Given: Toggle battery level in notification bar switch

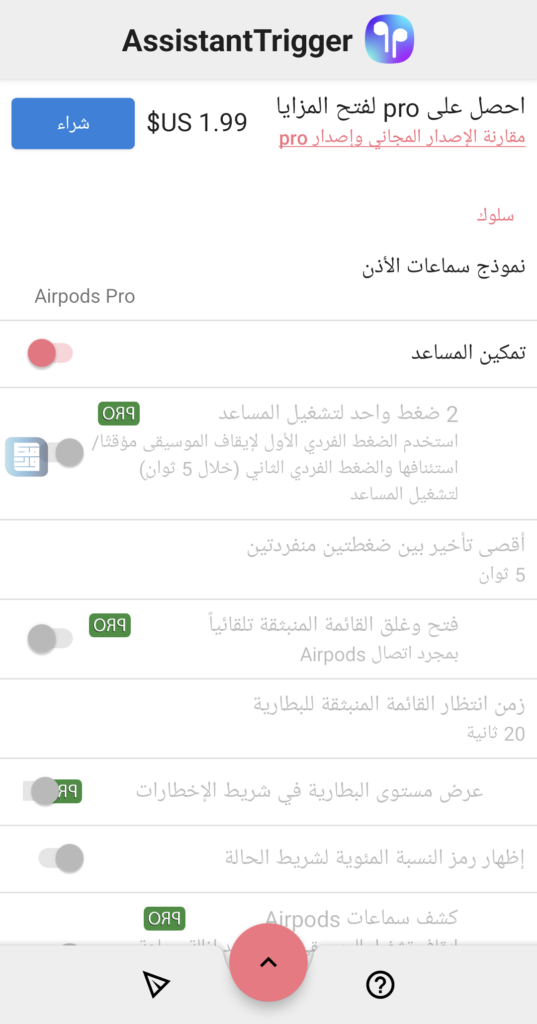Looking at the screenshot, I should tap(39, 791).
